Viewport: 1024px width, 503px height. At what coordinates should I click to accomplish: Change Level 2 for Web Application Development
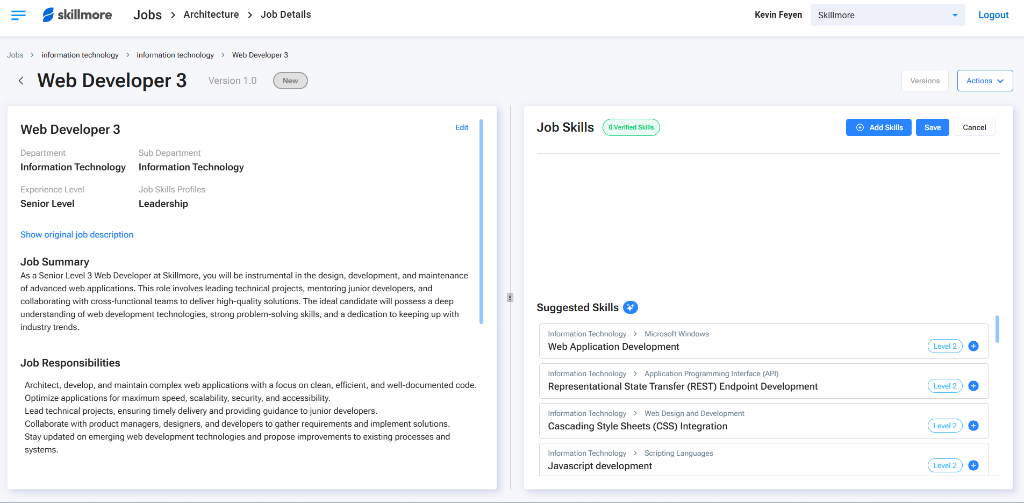click(x=945, y=346)
